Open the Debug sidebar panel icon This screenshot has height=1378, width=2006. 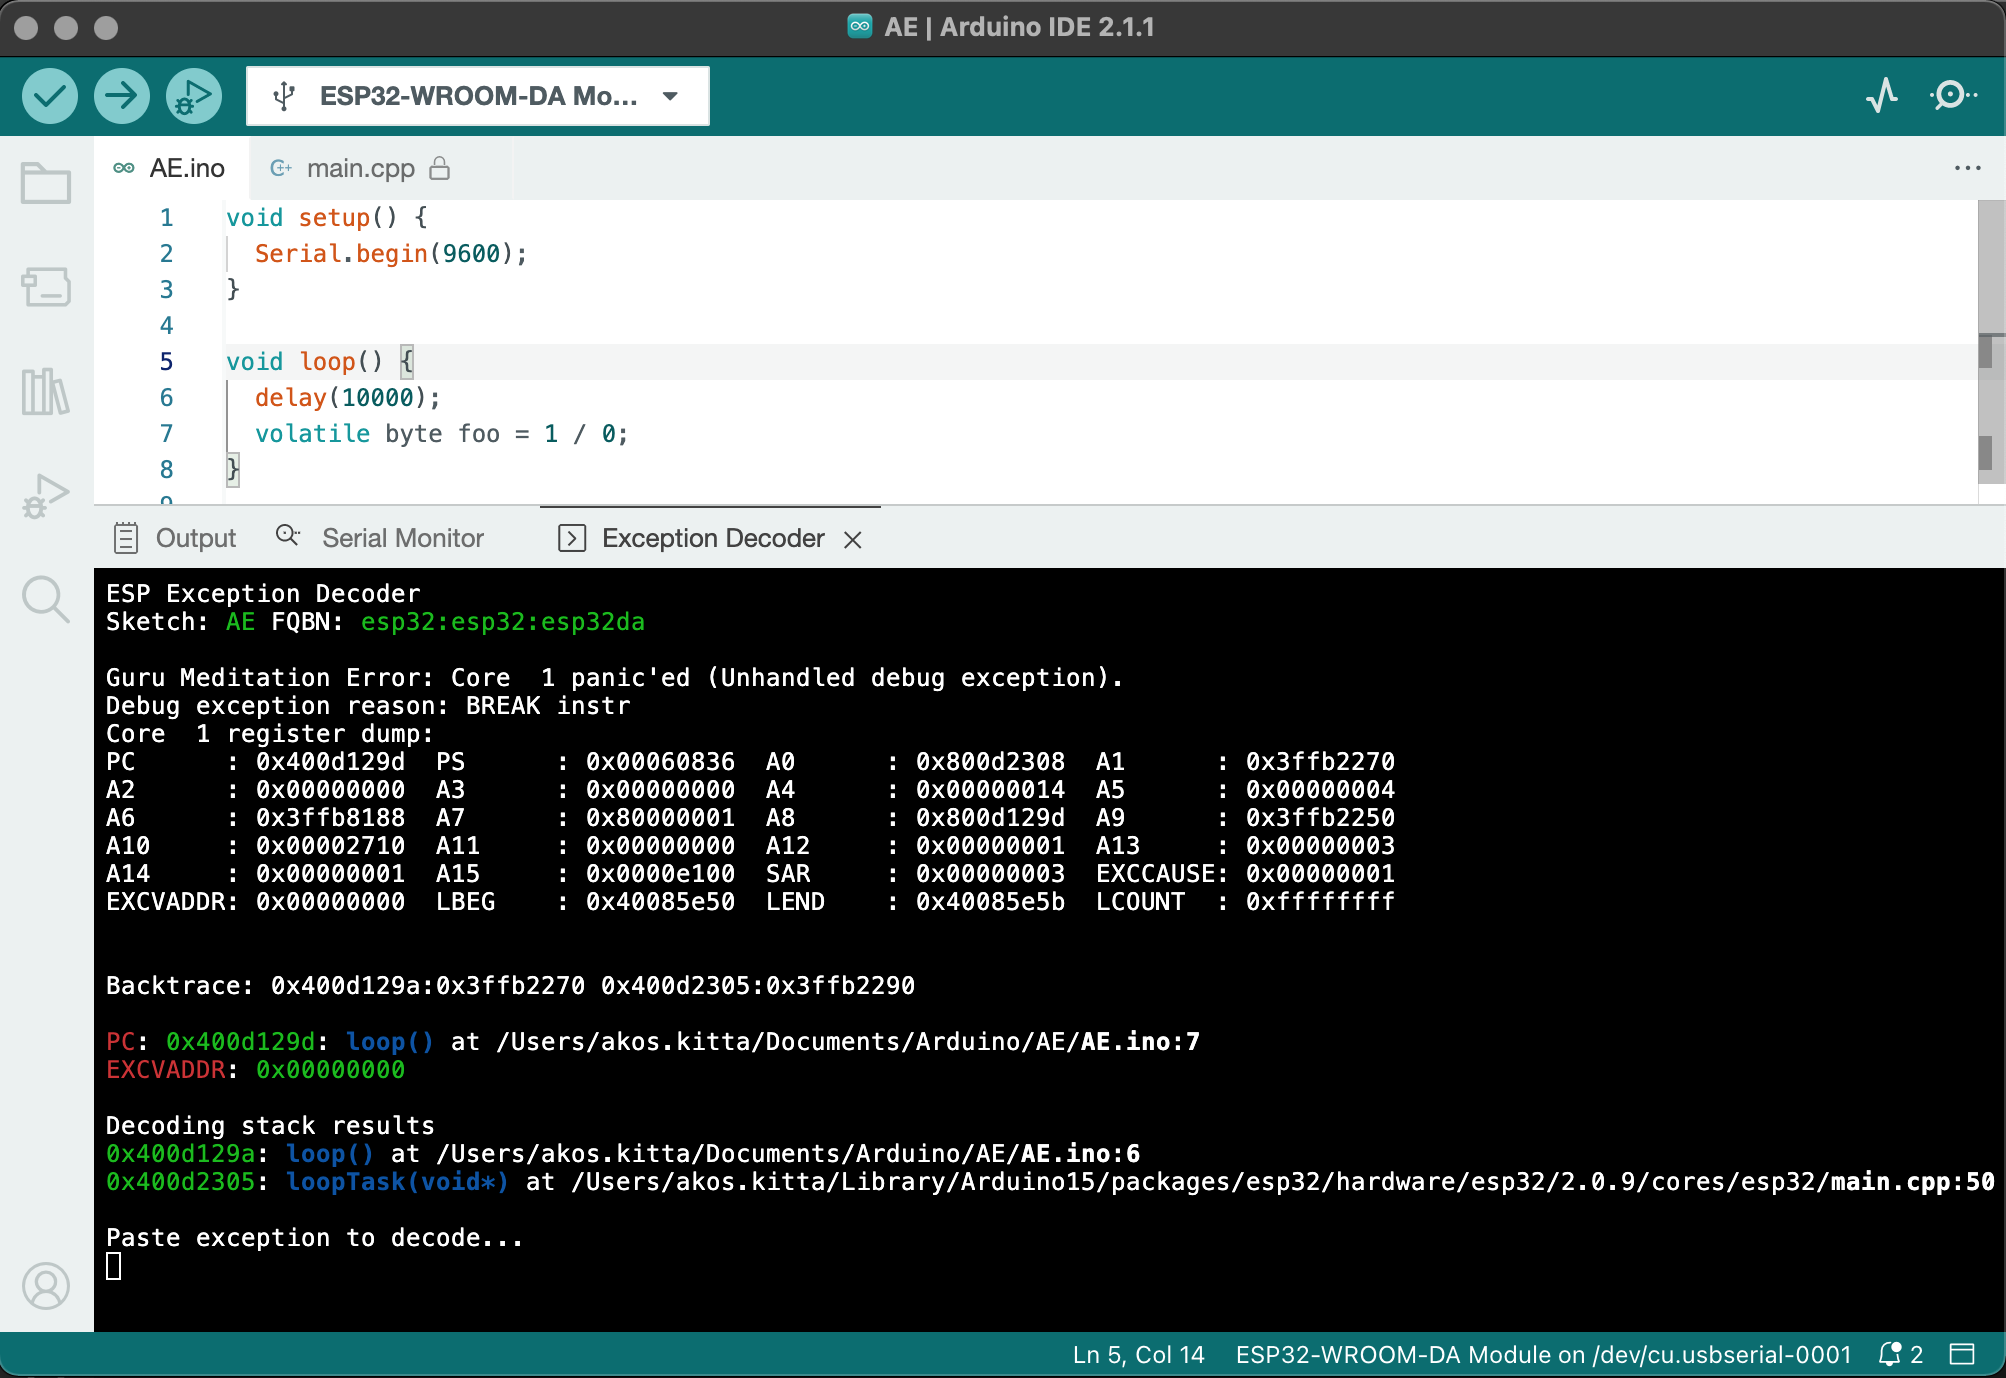point(46,495)
